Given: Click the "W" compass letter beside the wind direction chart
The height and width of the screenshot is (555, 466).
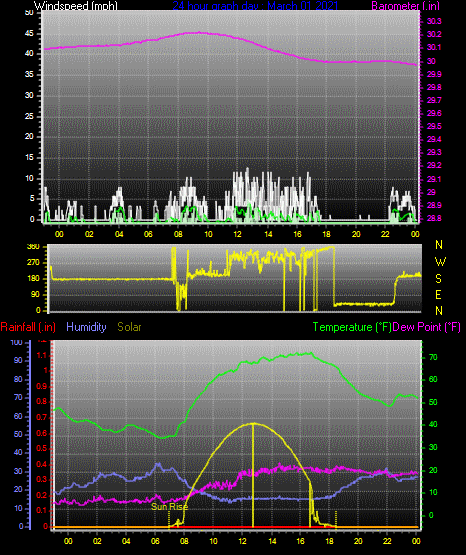Looking at the screenshot, I should click(440, 262).
